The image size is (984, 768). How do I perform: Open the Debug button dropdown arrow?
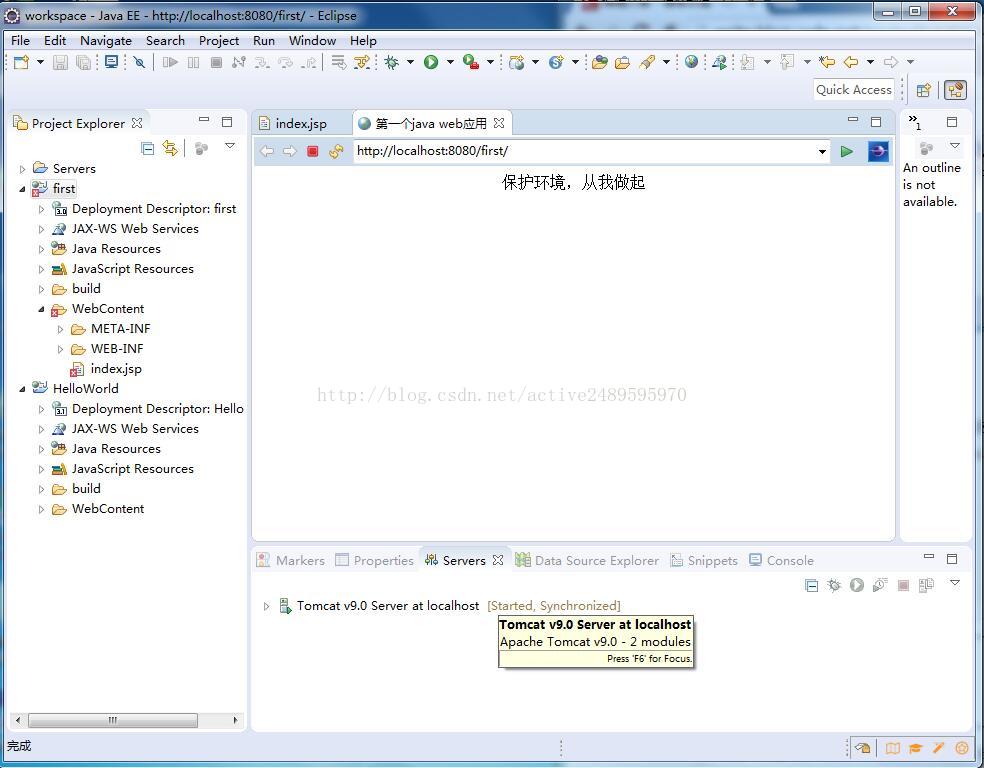410,62
